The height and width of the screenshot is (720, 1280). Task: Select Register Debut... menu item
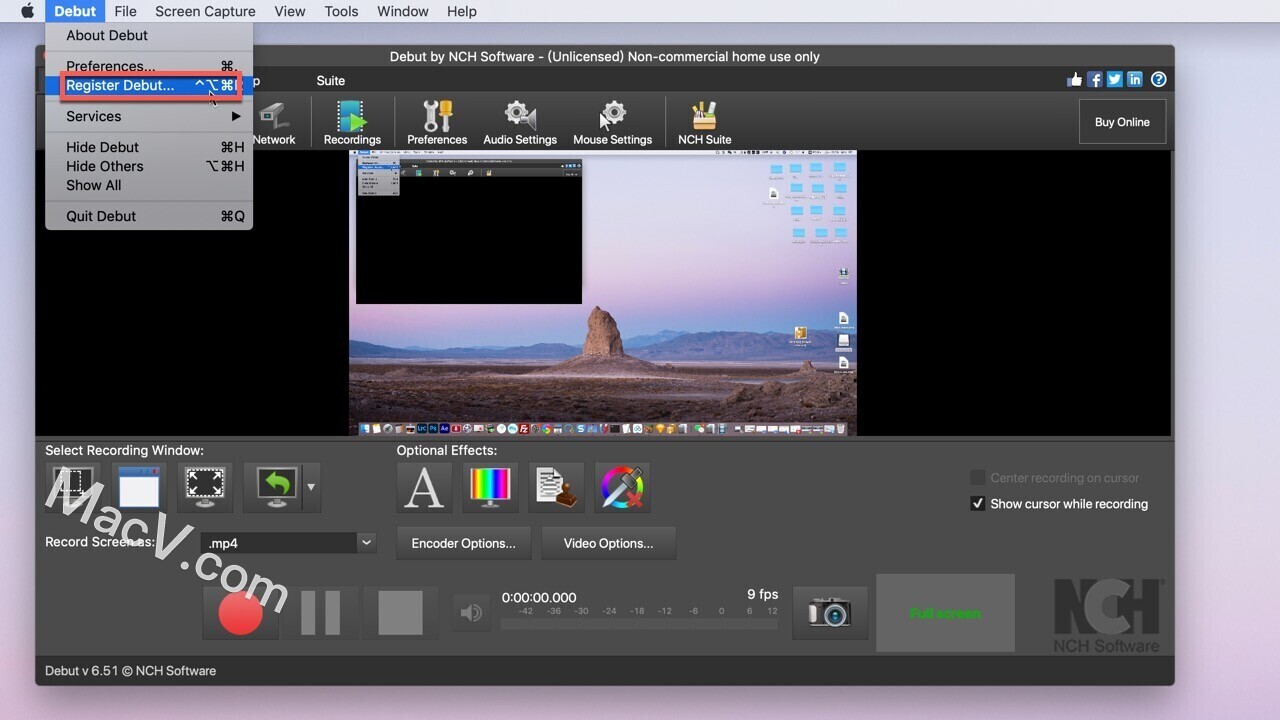(x=149, y=85)
